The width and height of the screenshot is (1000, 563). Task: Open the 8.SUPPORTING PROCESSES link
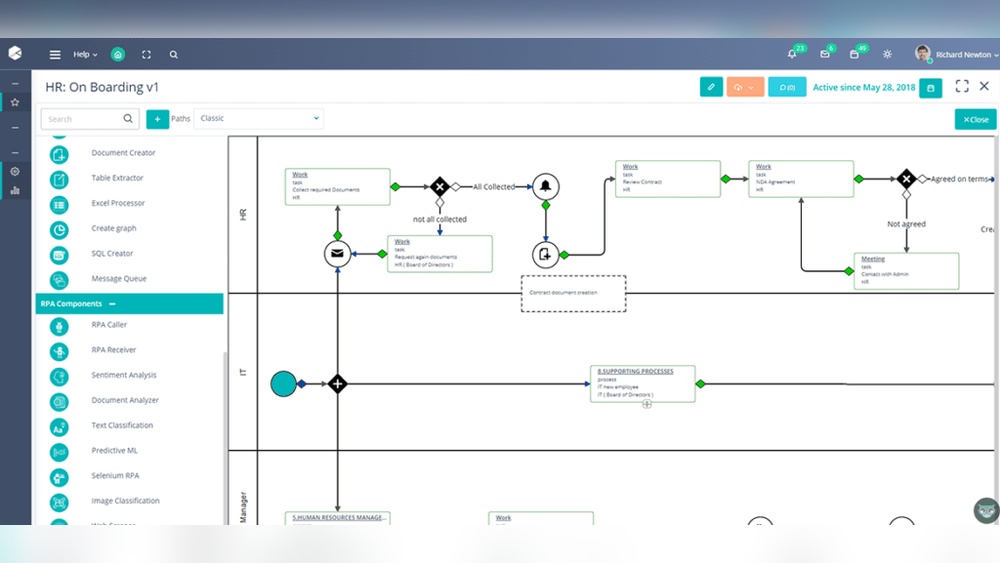coord(635,371)
